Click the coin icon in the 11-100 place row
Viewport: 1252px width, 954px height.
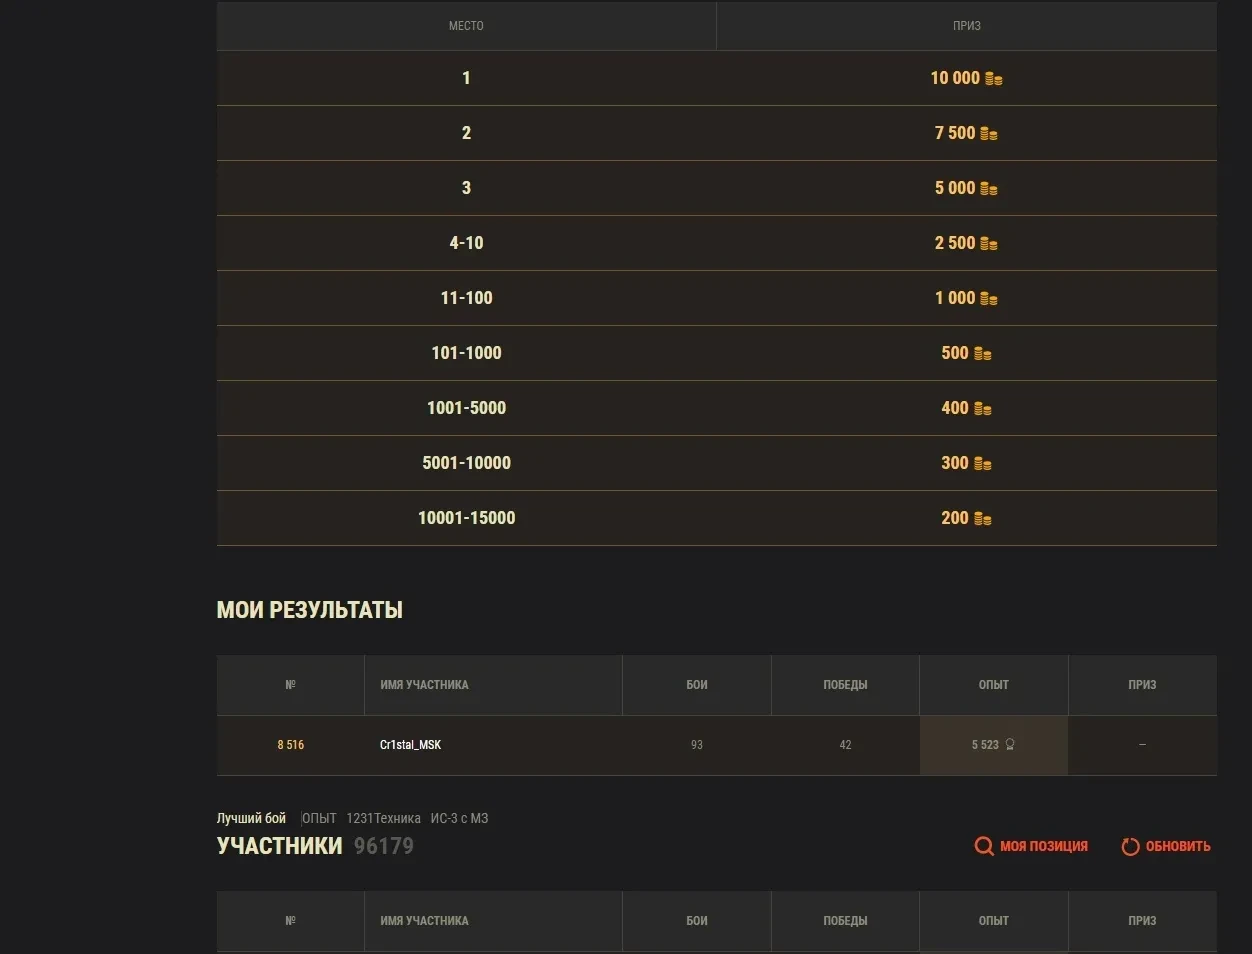pos(988,299)
